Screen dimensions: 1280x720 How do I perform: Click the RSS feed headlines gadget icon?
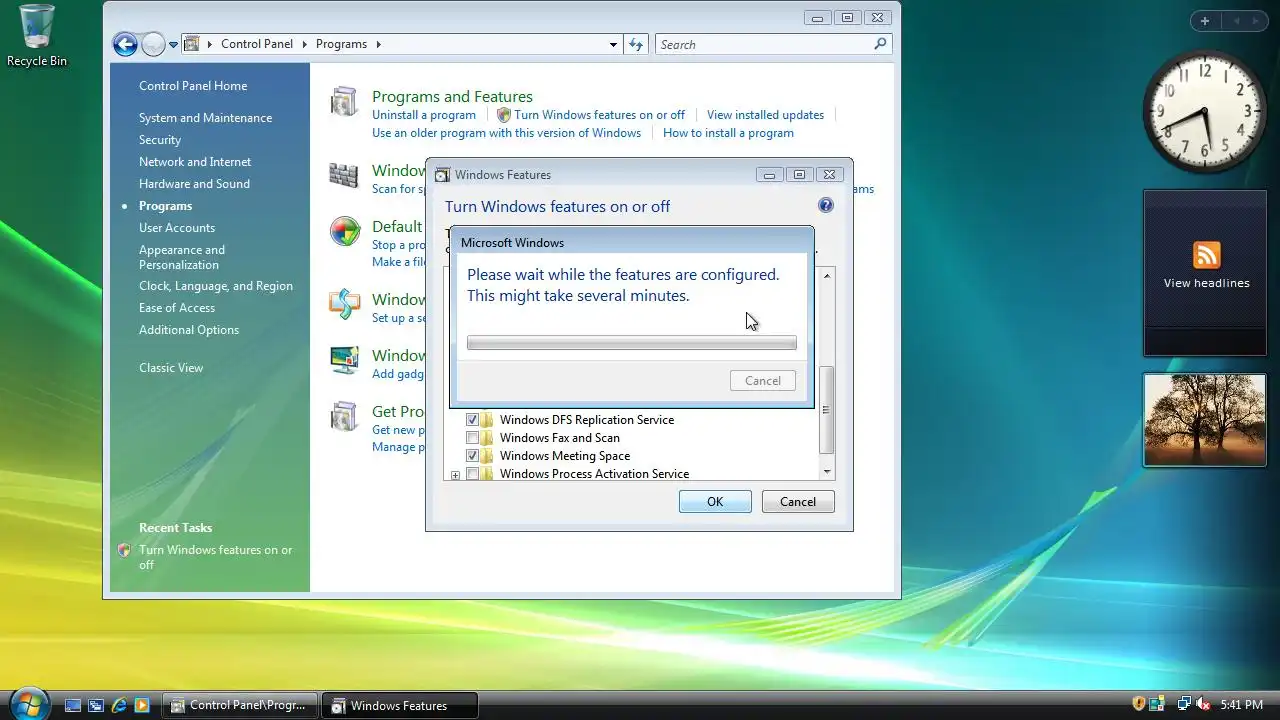1206,255
